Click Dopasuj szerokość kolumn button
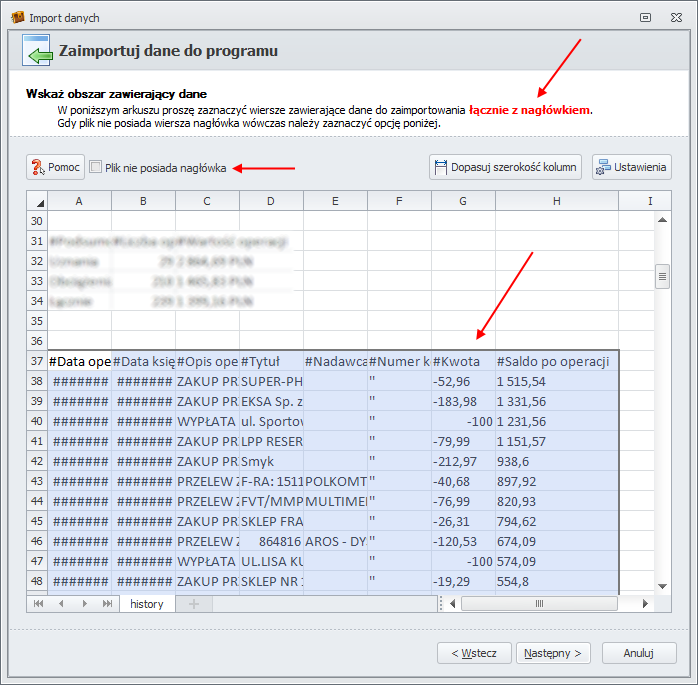This screenshot has height=685, width=698. pos(505,167)
